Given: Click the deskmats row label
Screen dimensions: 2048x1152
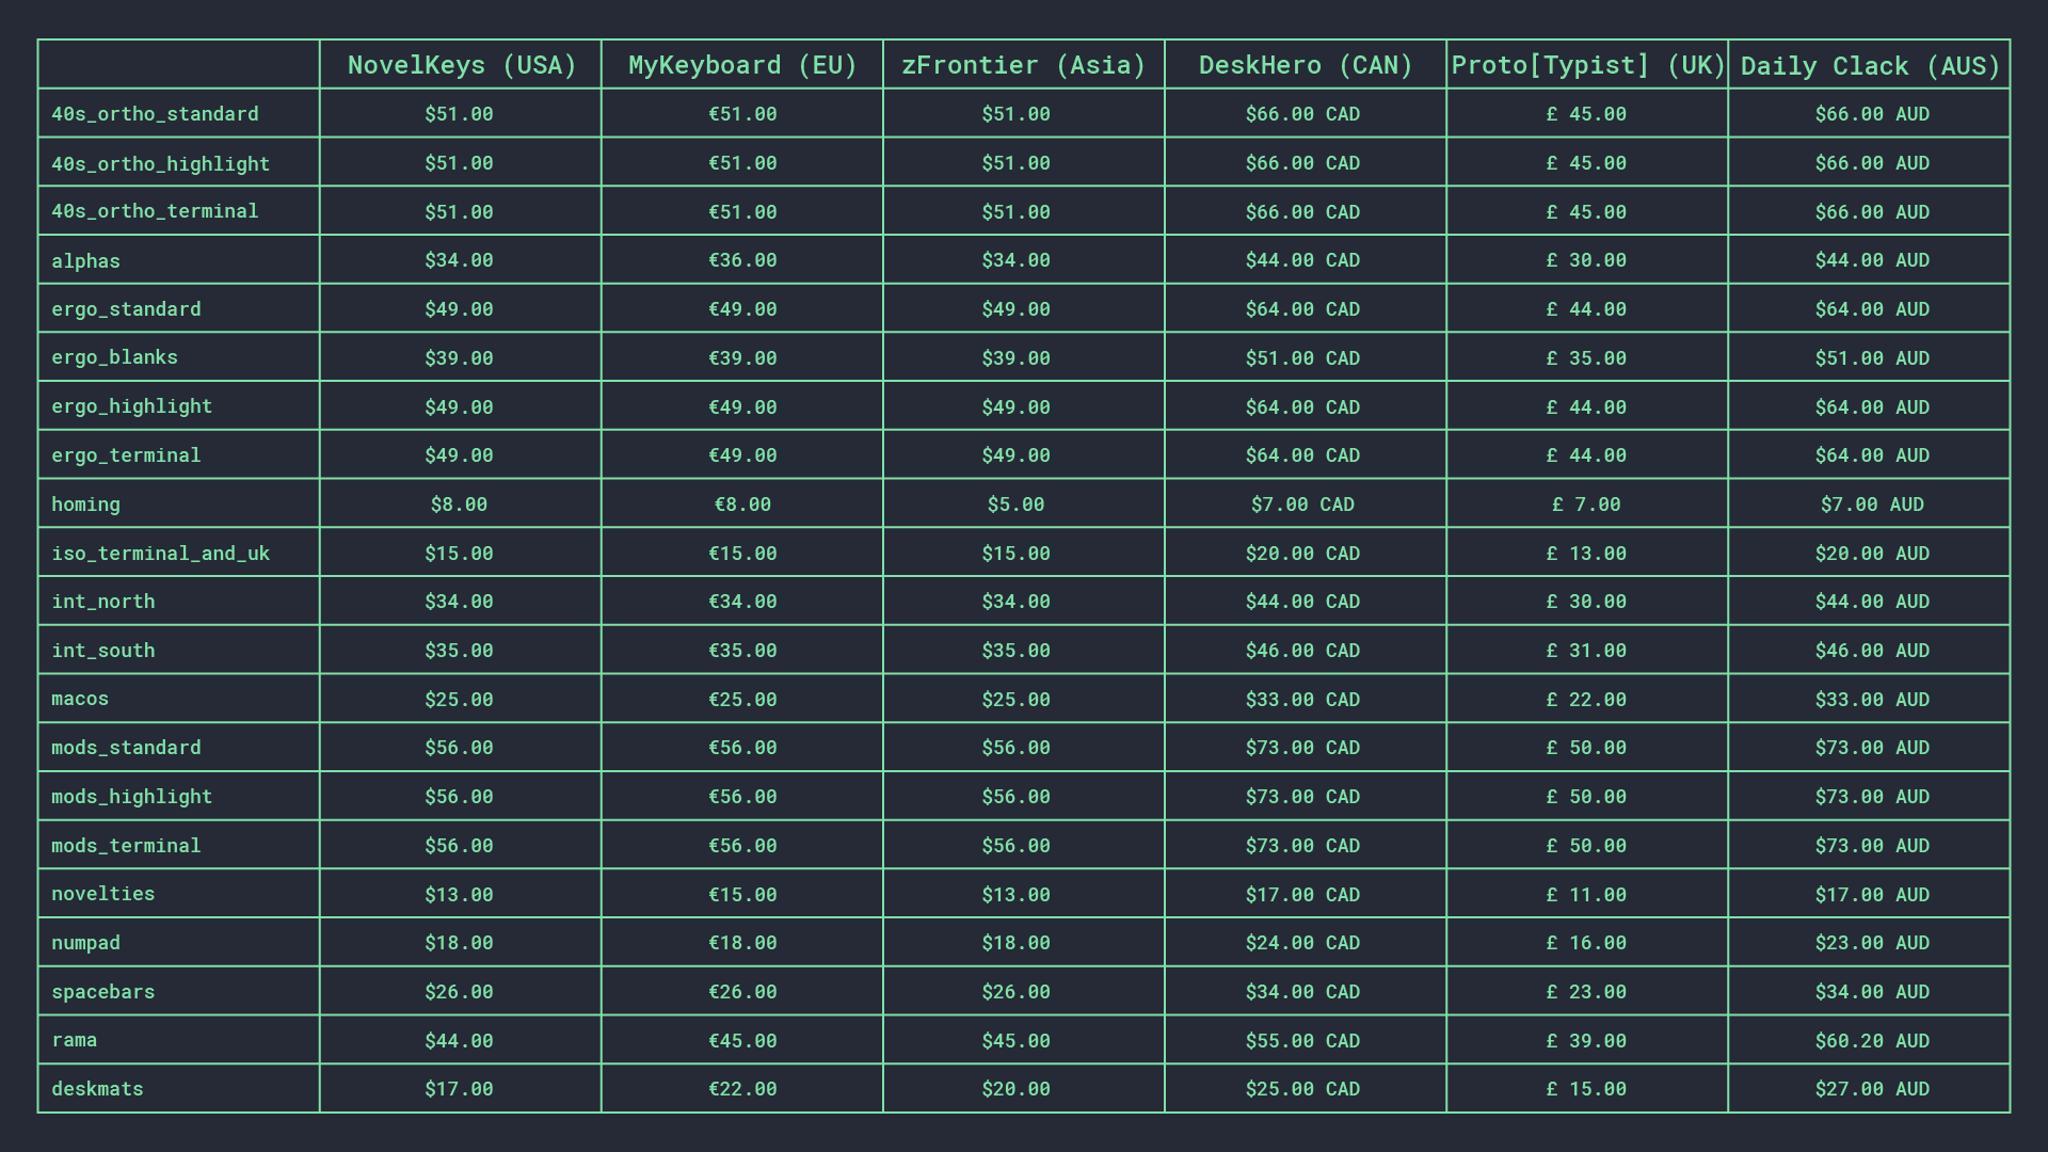Looking at the screenshot, I should click(x=97, y=1089).
